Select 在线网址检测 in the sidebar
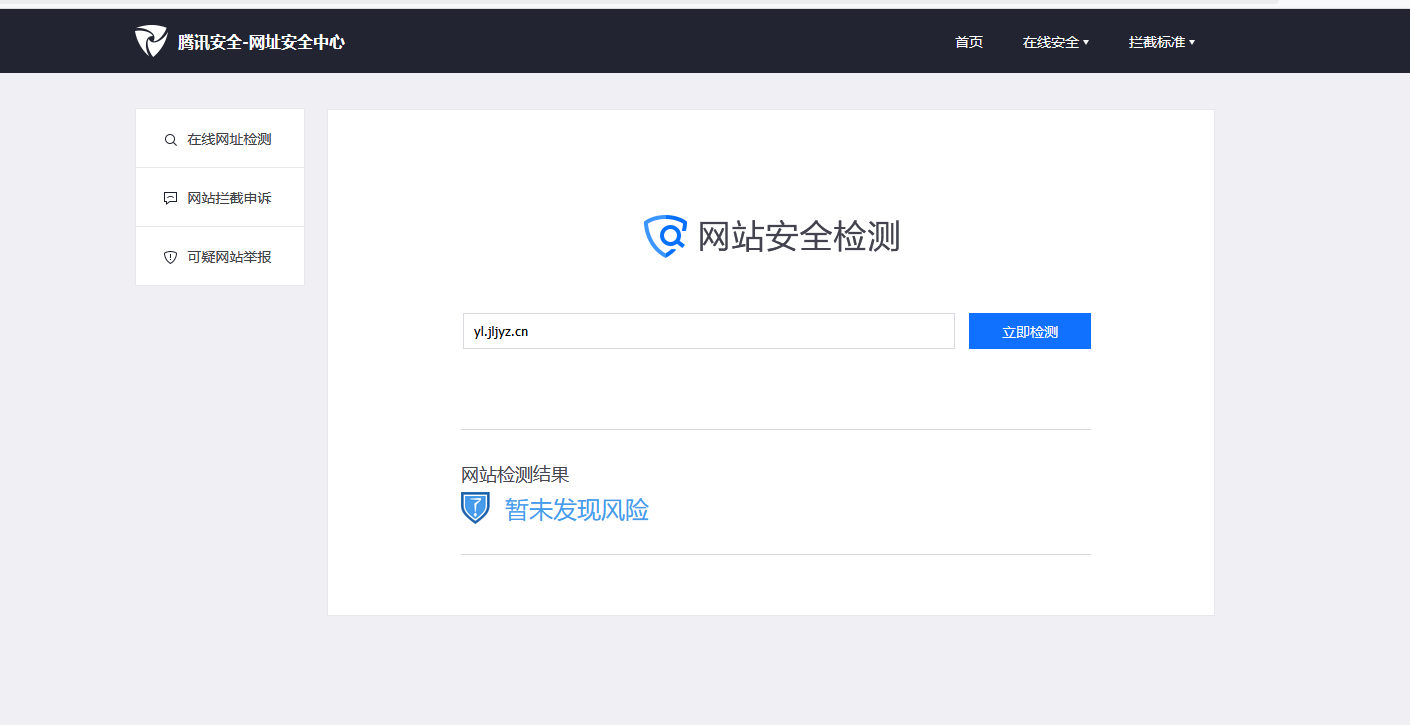The height and width of the screenshot is (725, 1410). [220, 139]
